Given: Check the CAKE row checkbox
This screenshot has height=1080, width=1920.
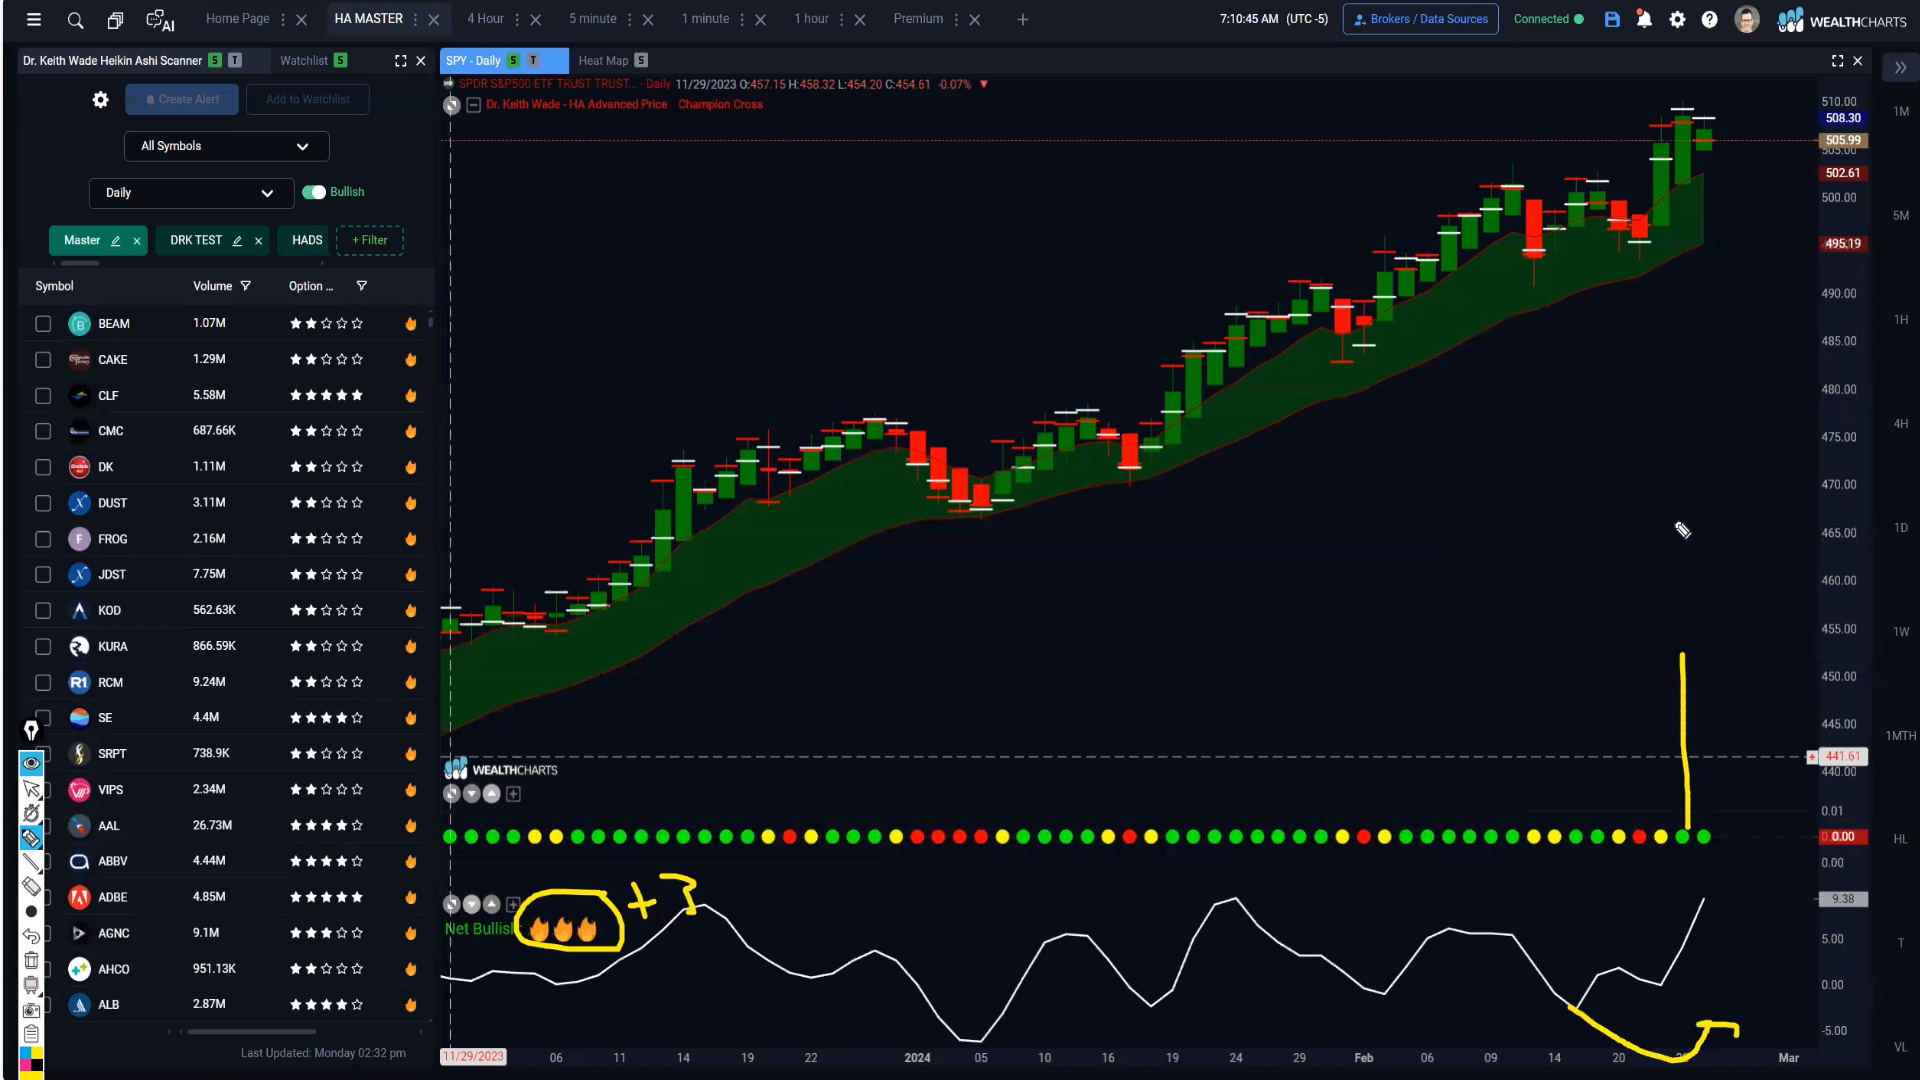Looking at the screenshot, I should click(43, 359).
